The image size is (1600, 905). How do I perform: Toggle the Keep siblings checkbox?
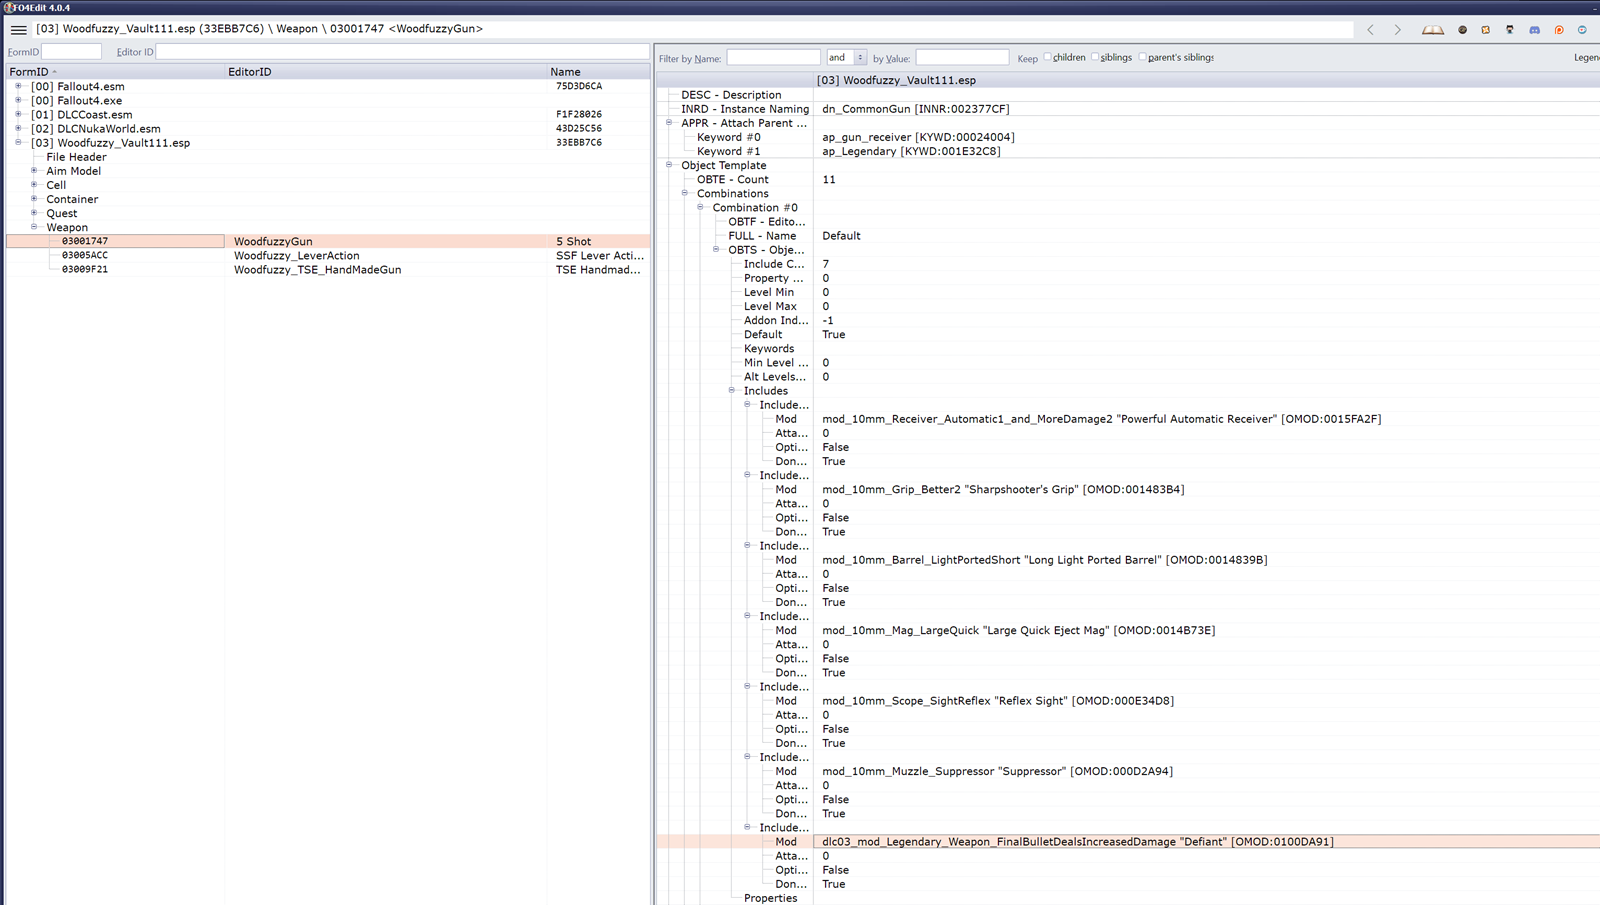(1095, 57)
